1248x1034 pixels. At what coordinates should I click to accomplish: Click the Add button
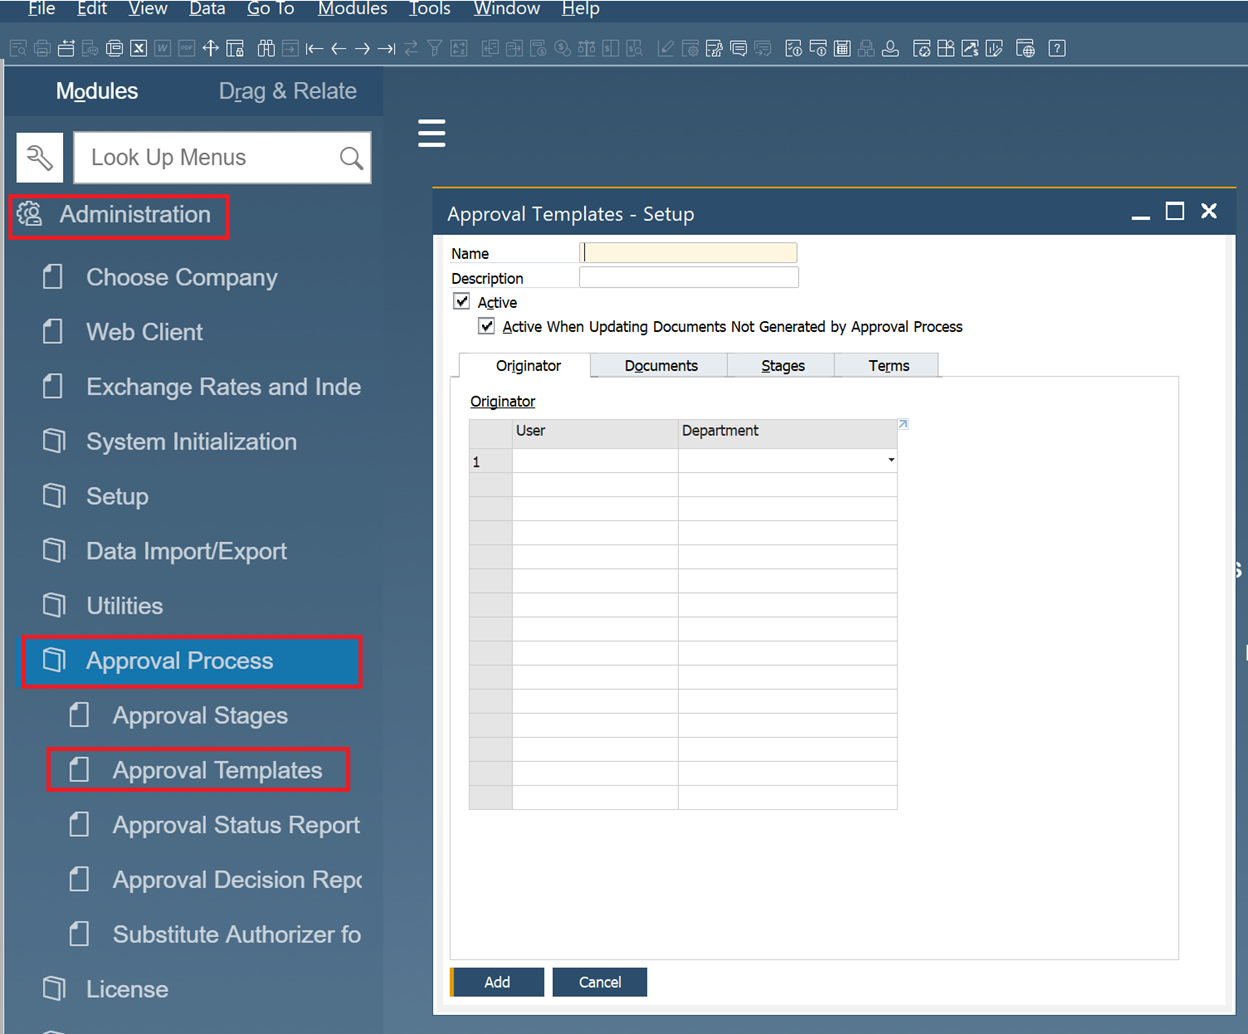tap(498, 982)
